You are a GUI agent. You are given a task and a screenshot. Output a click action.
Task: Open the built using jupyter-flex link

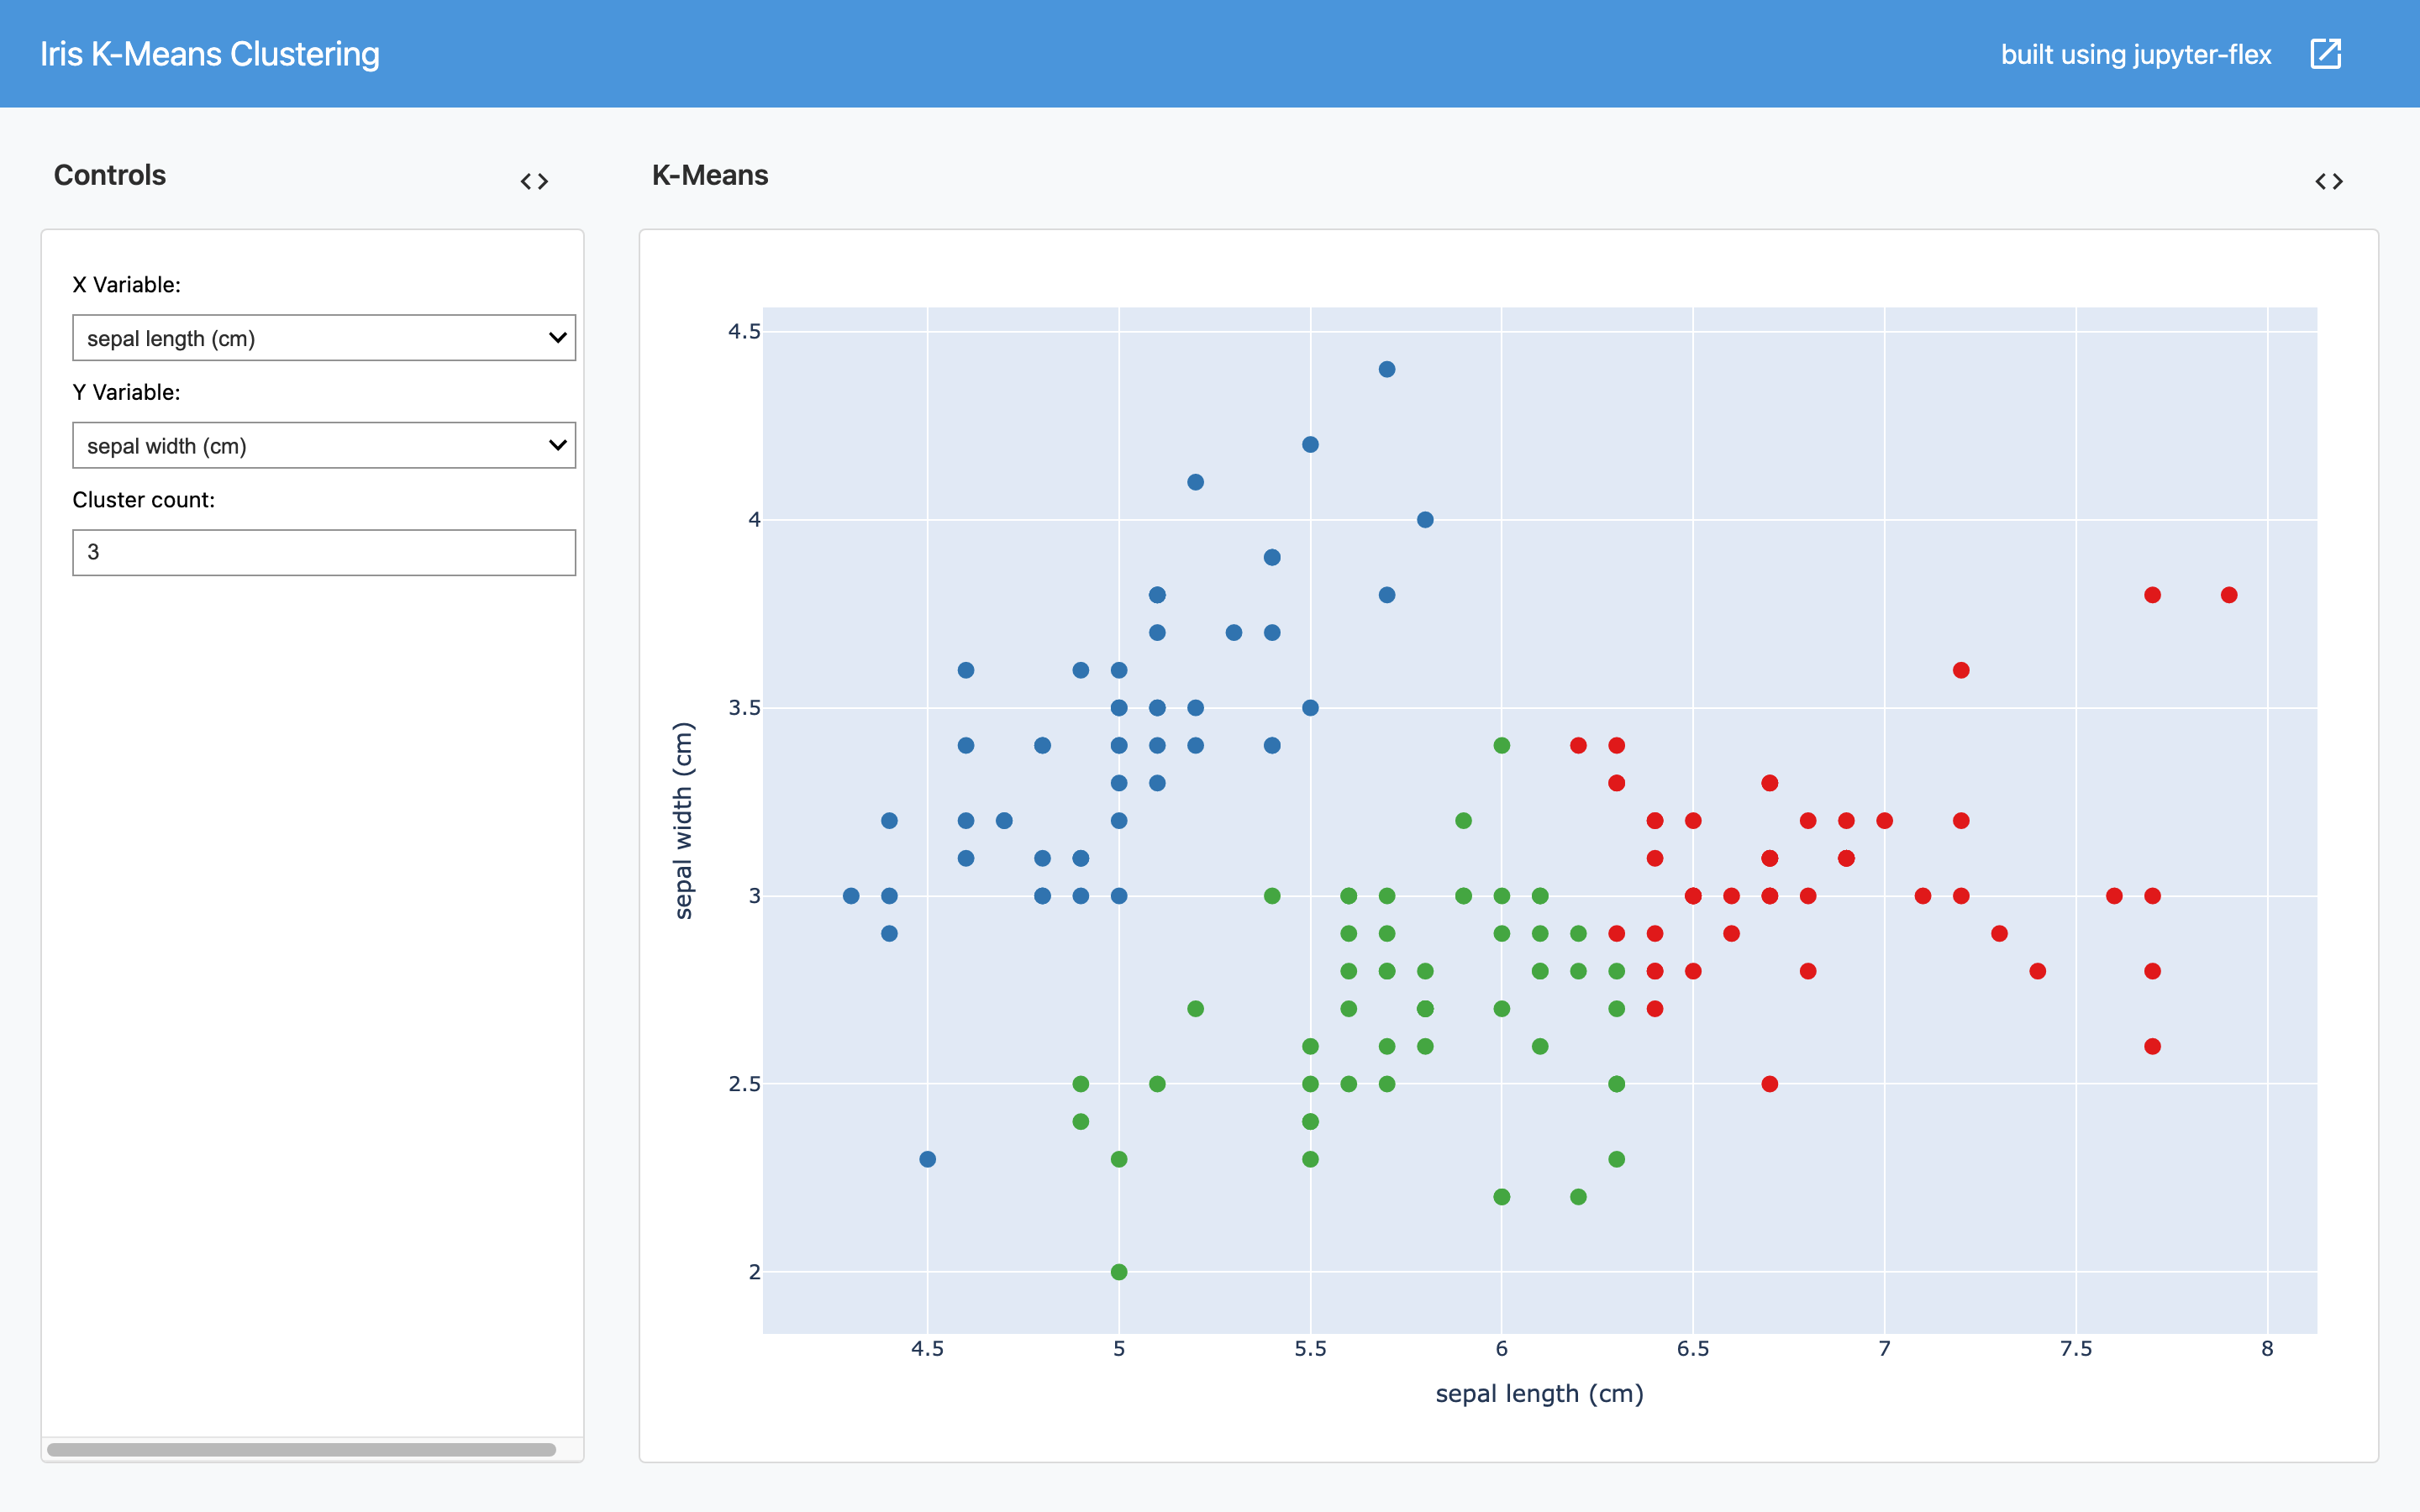(2137, 53)
